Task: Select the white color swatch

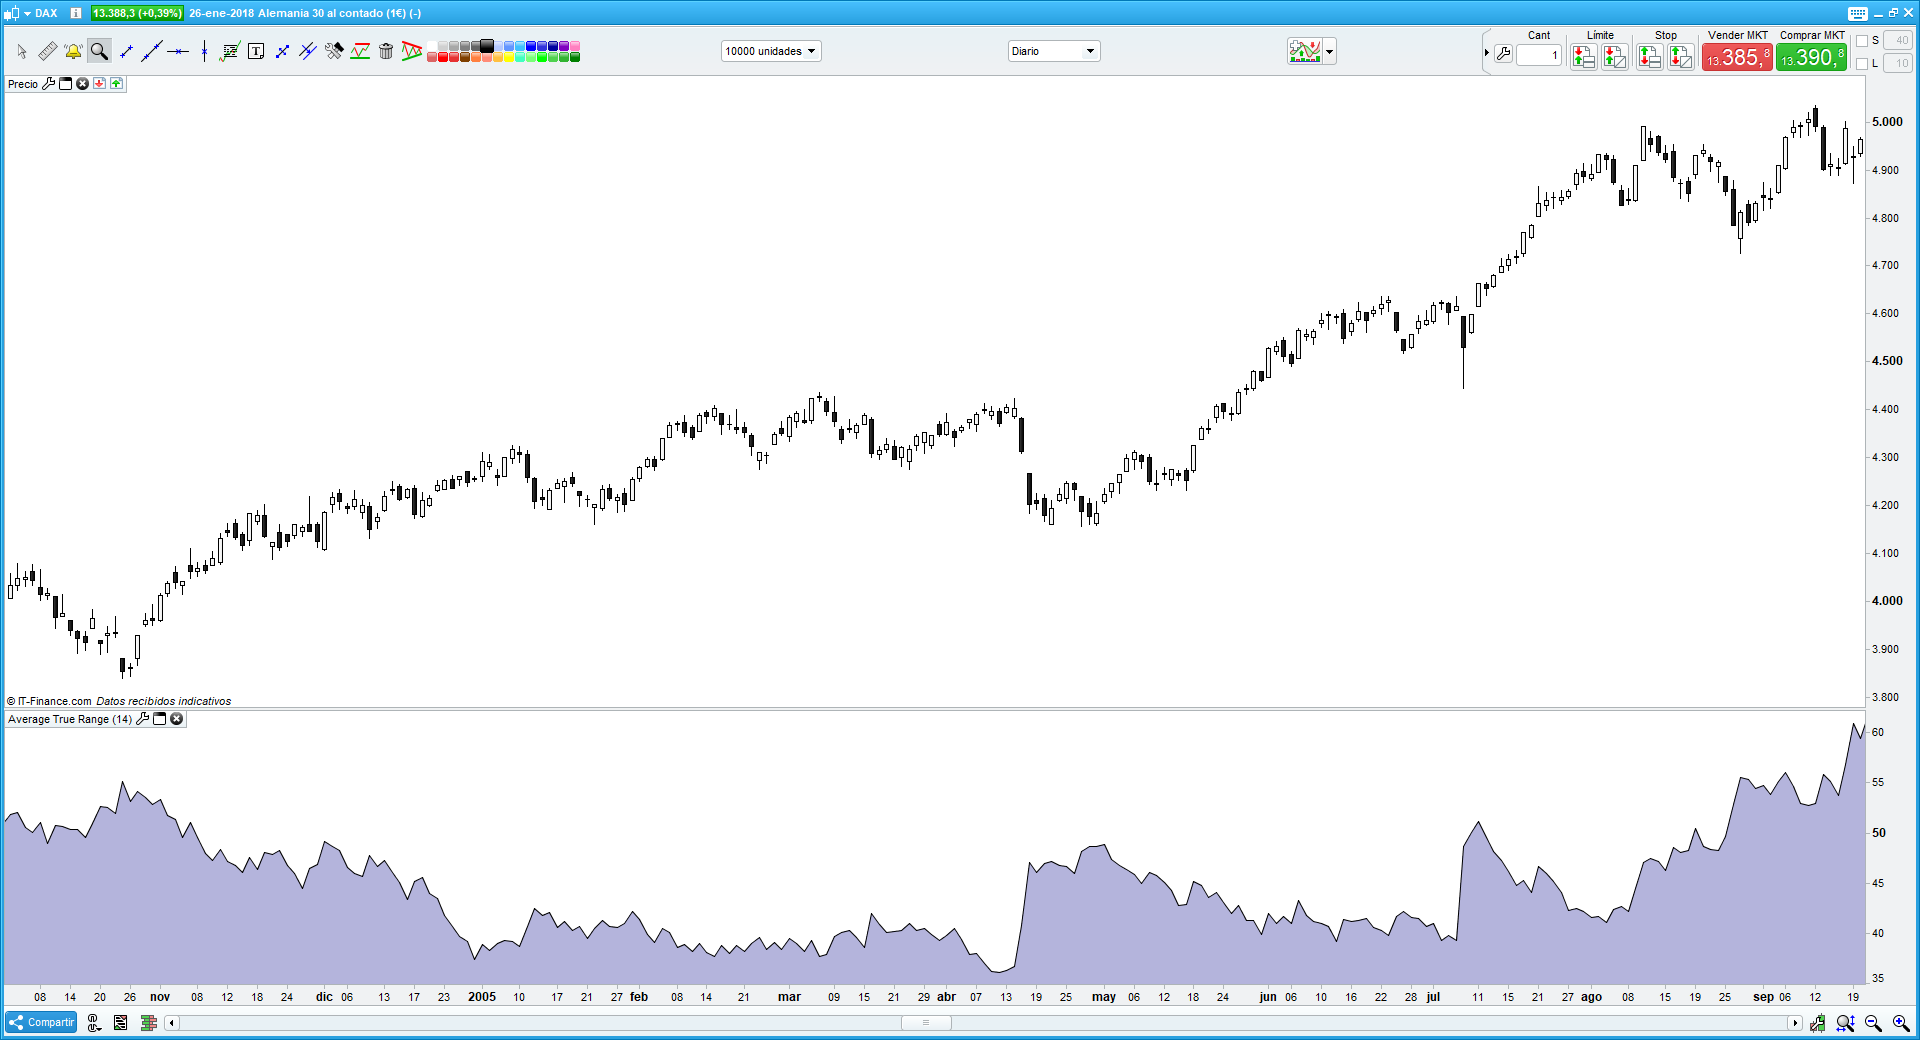Action: click(432, 46)
